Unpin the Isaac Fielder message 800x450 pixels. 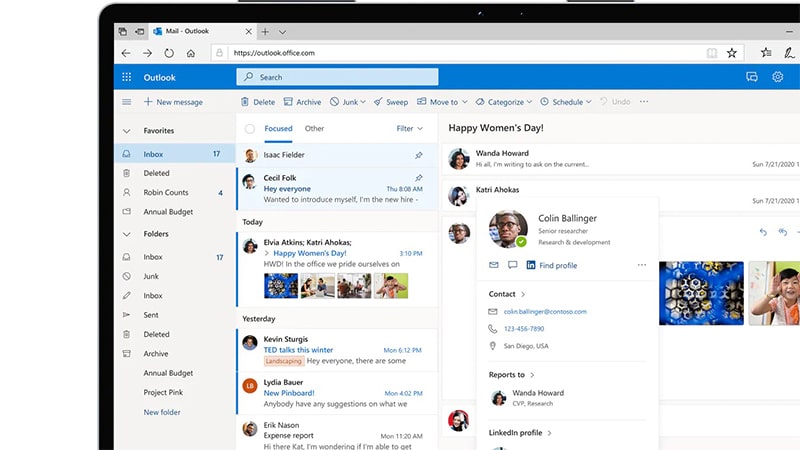click(418, 155)
